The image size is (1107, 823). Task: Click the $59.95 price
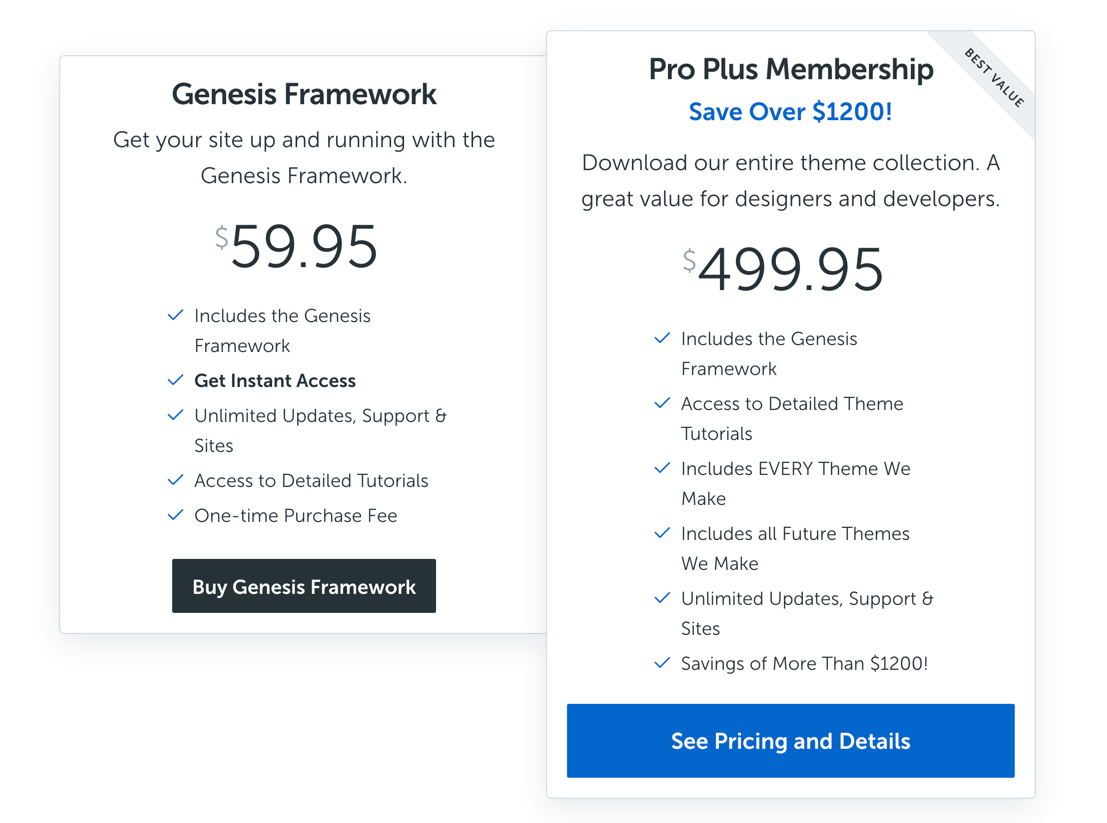pos(297,246)
